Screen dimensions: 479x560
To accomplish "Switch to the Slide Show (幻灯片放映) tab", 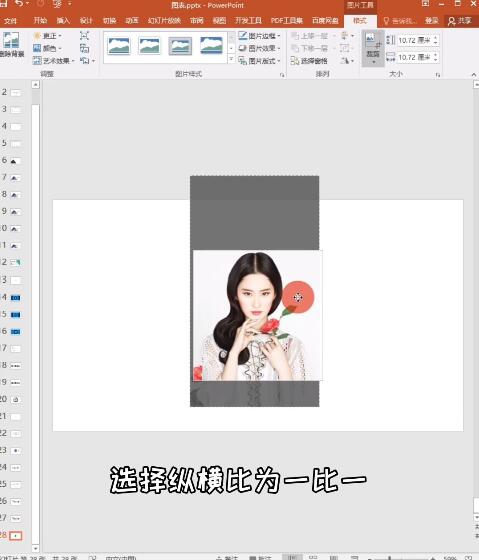I will 164,21.
